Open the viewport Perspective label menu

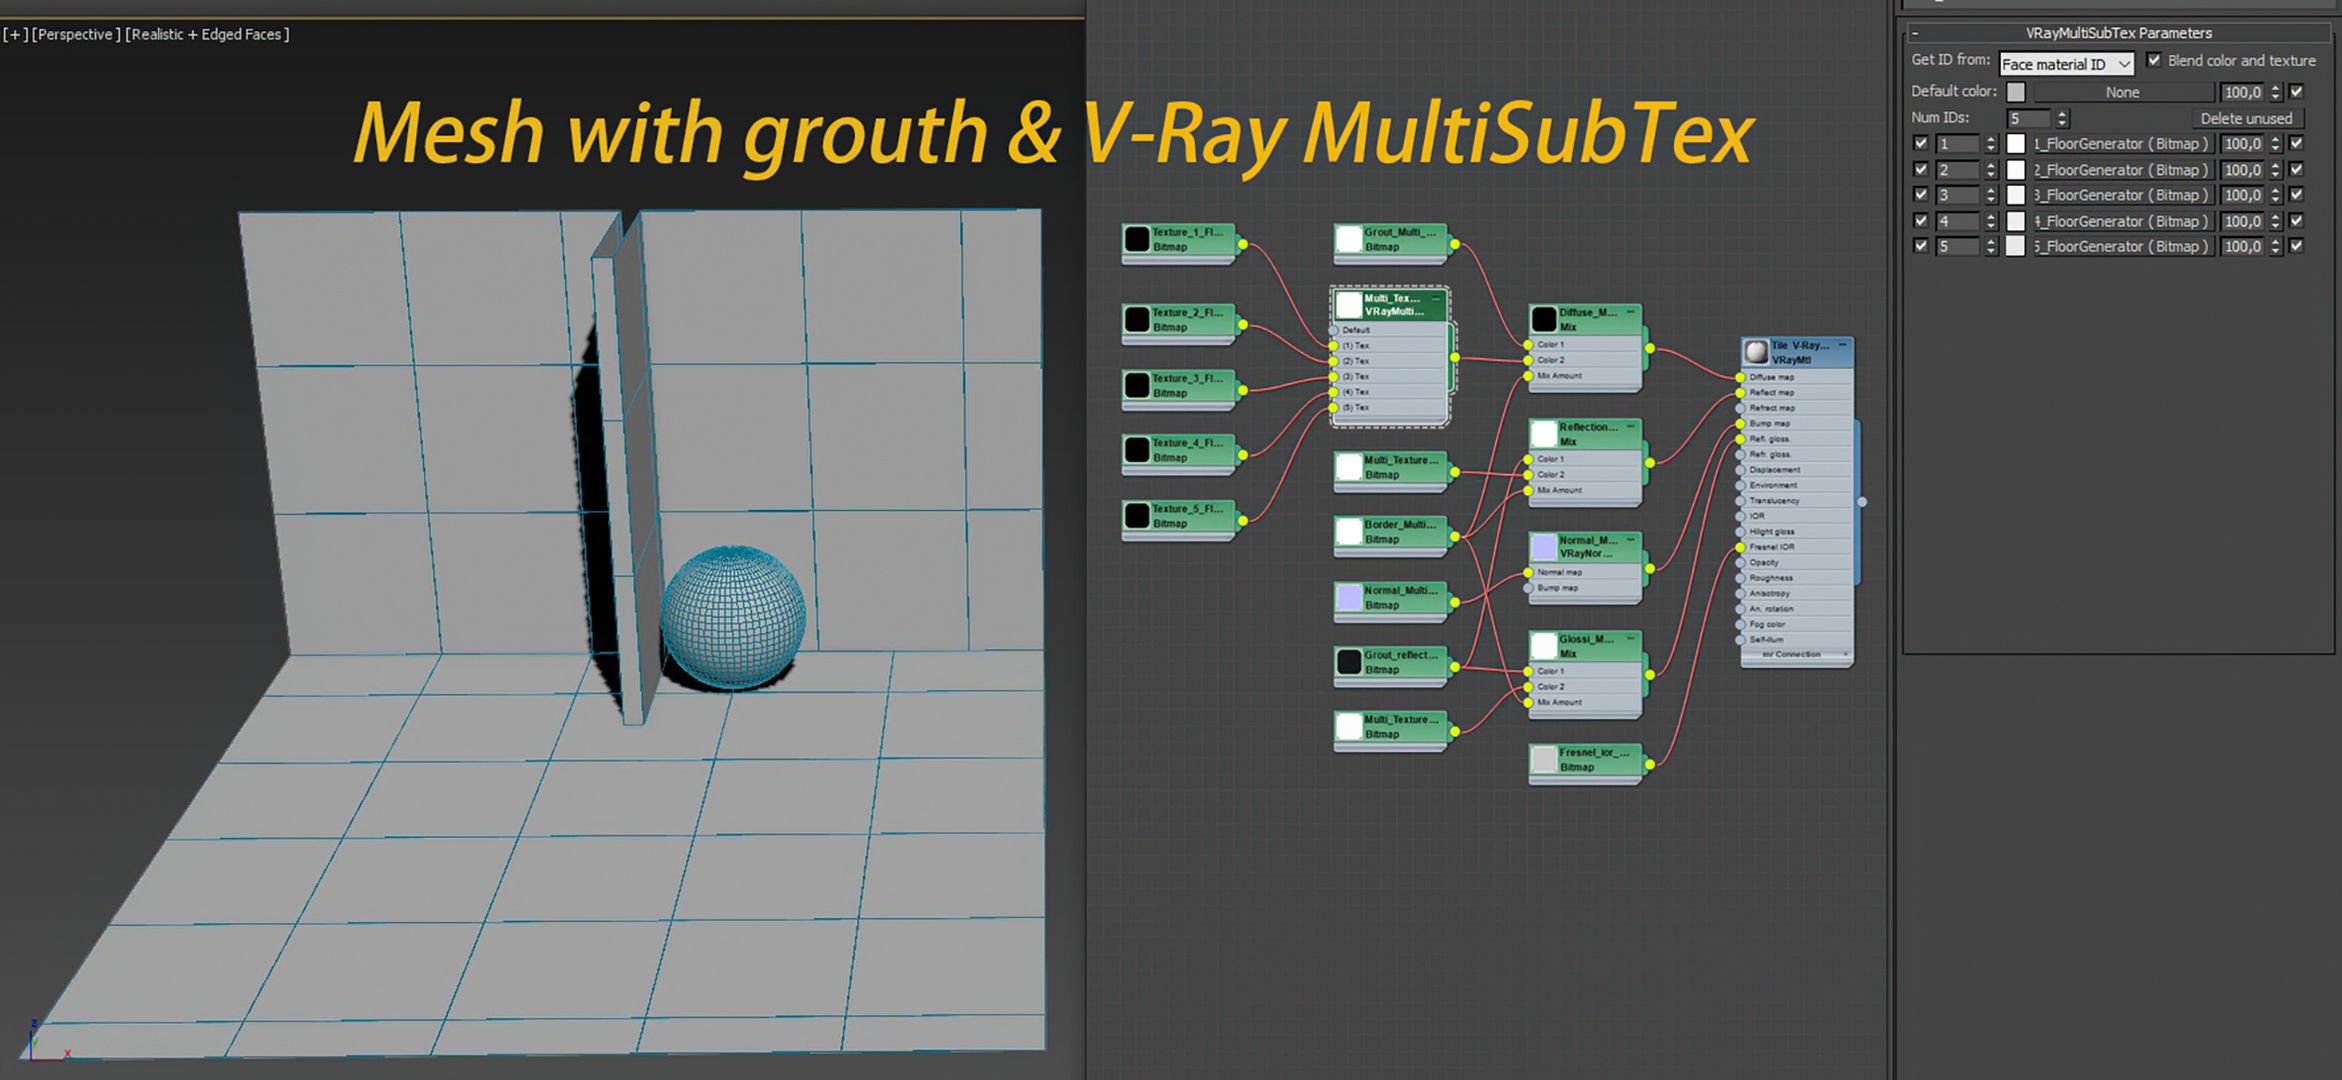pyautogui.click(x=76, y=34)
